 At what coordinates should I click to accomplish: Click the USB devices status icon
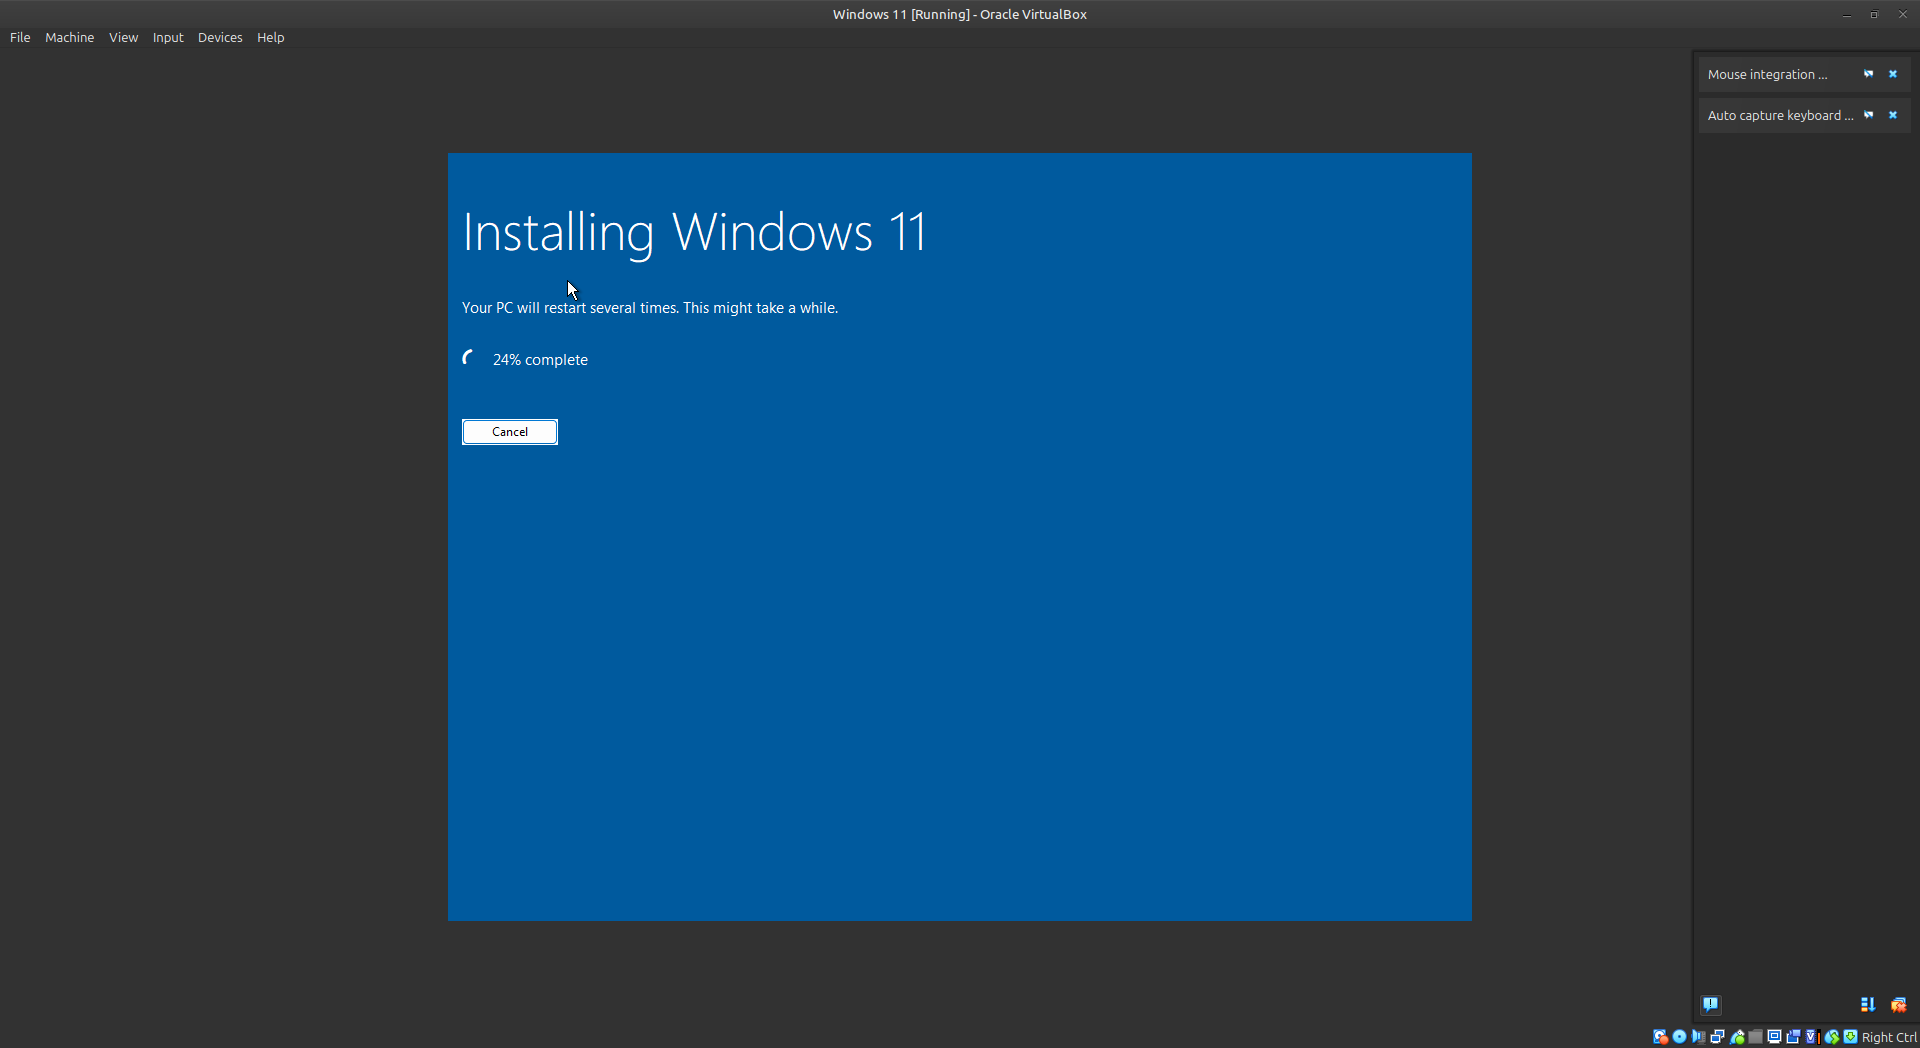coord(1737,1037)
